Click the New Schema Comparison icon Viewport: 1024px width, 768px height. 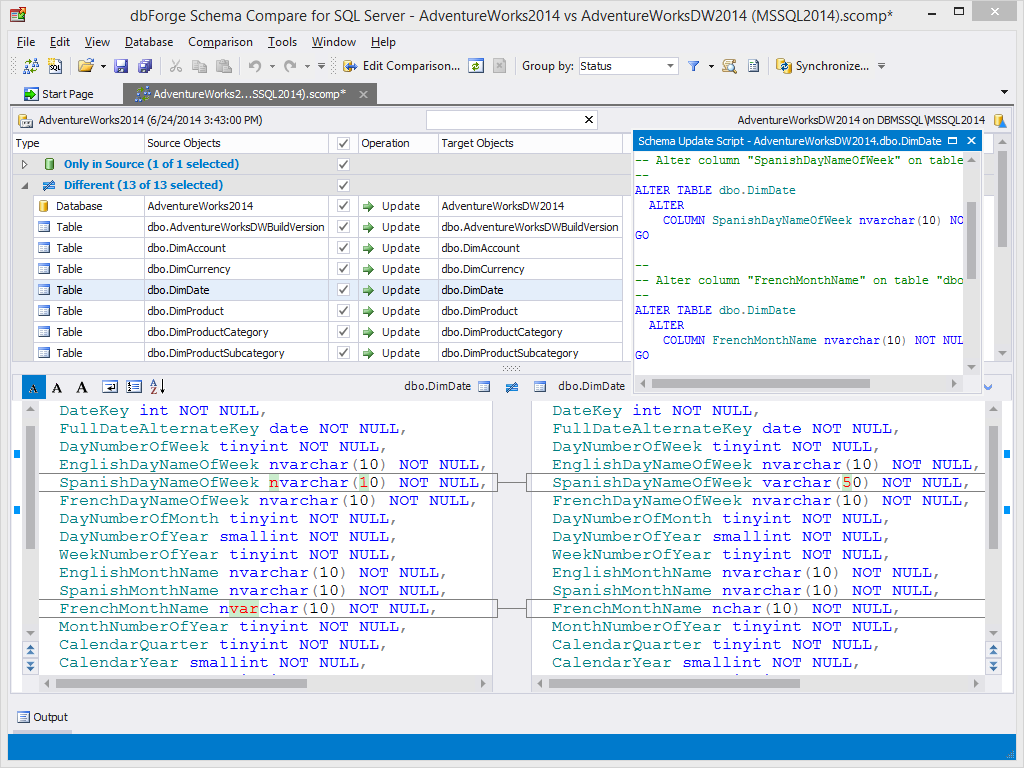click(31, 66)
